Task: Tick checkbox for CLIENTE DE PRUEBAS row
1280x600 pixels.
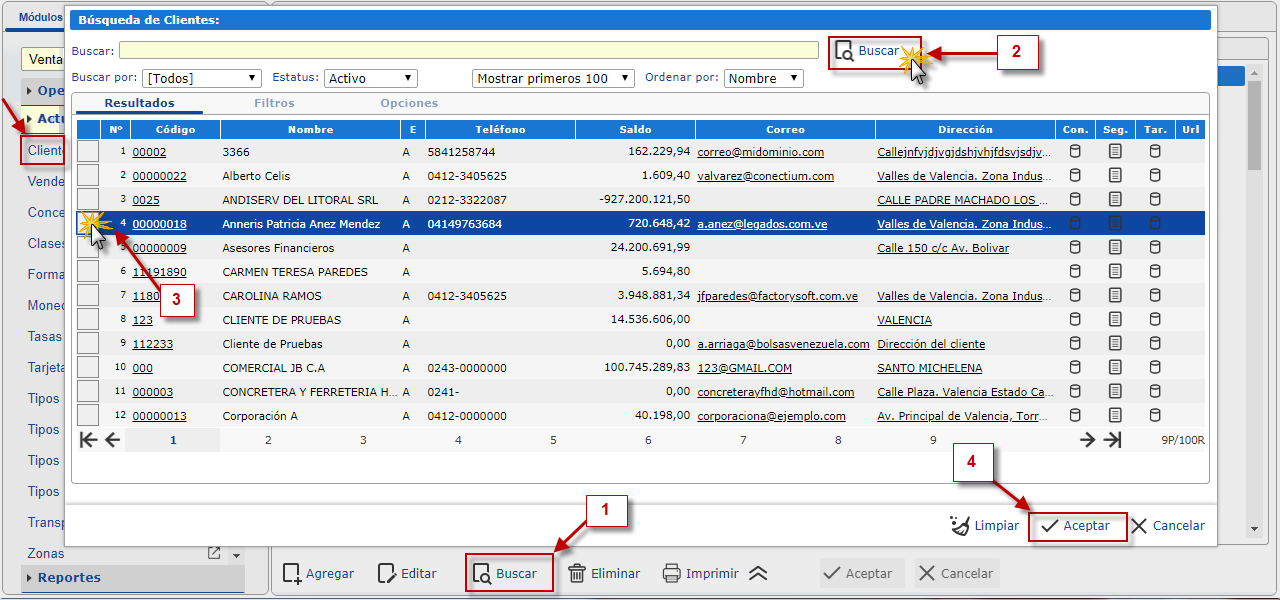Action: point(88,320)
